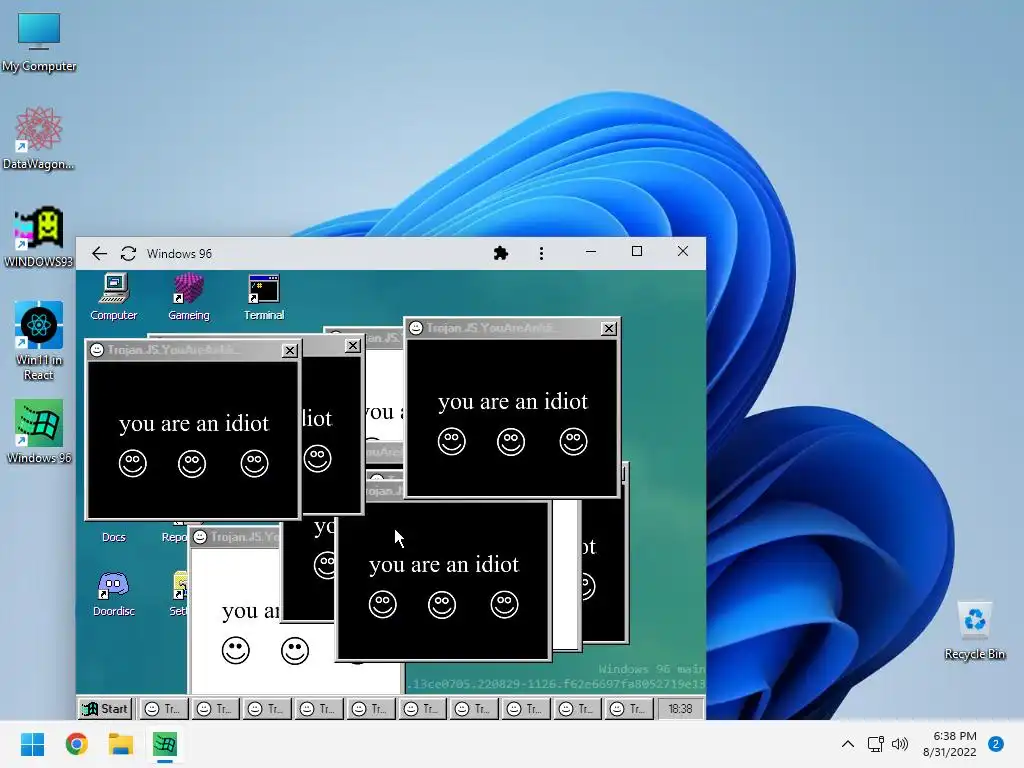Click the right smiley in leftmost black popup
This screenshot has width=1024, height=768.
pyautogui.click(x=255, y=464)
